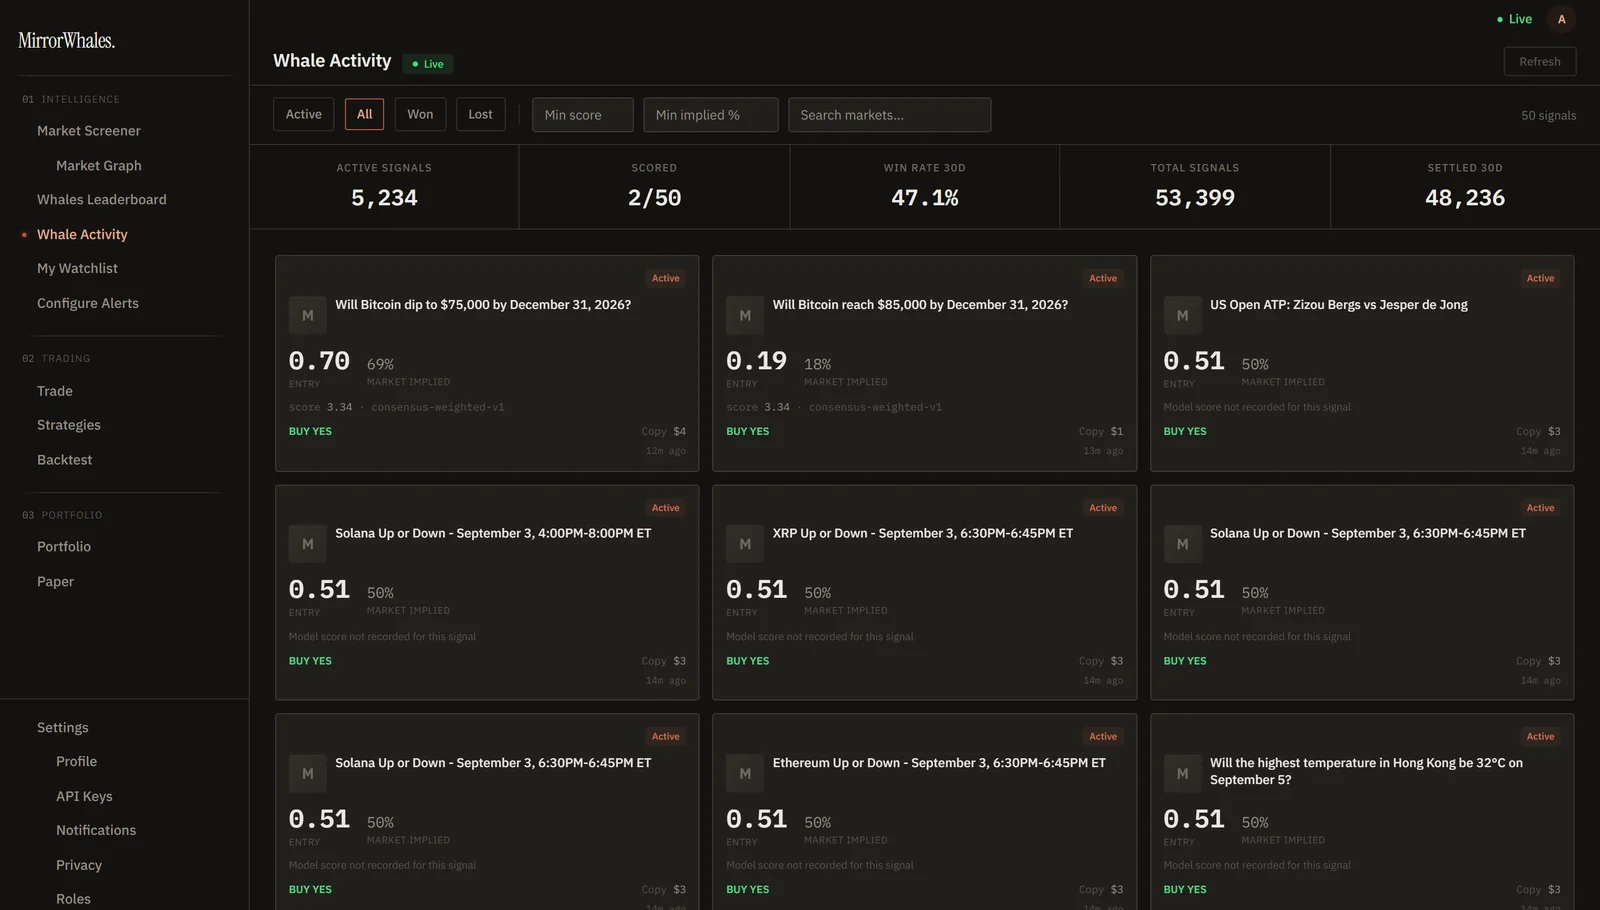Screen dimensions: 1600x910
Task: Open the Backtest page
Action: point(64,459)
